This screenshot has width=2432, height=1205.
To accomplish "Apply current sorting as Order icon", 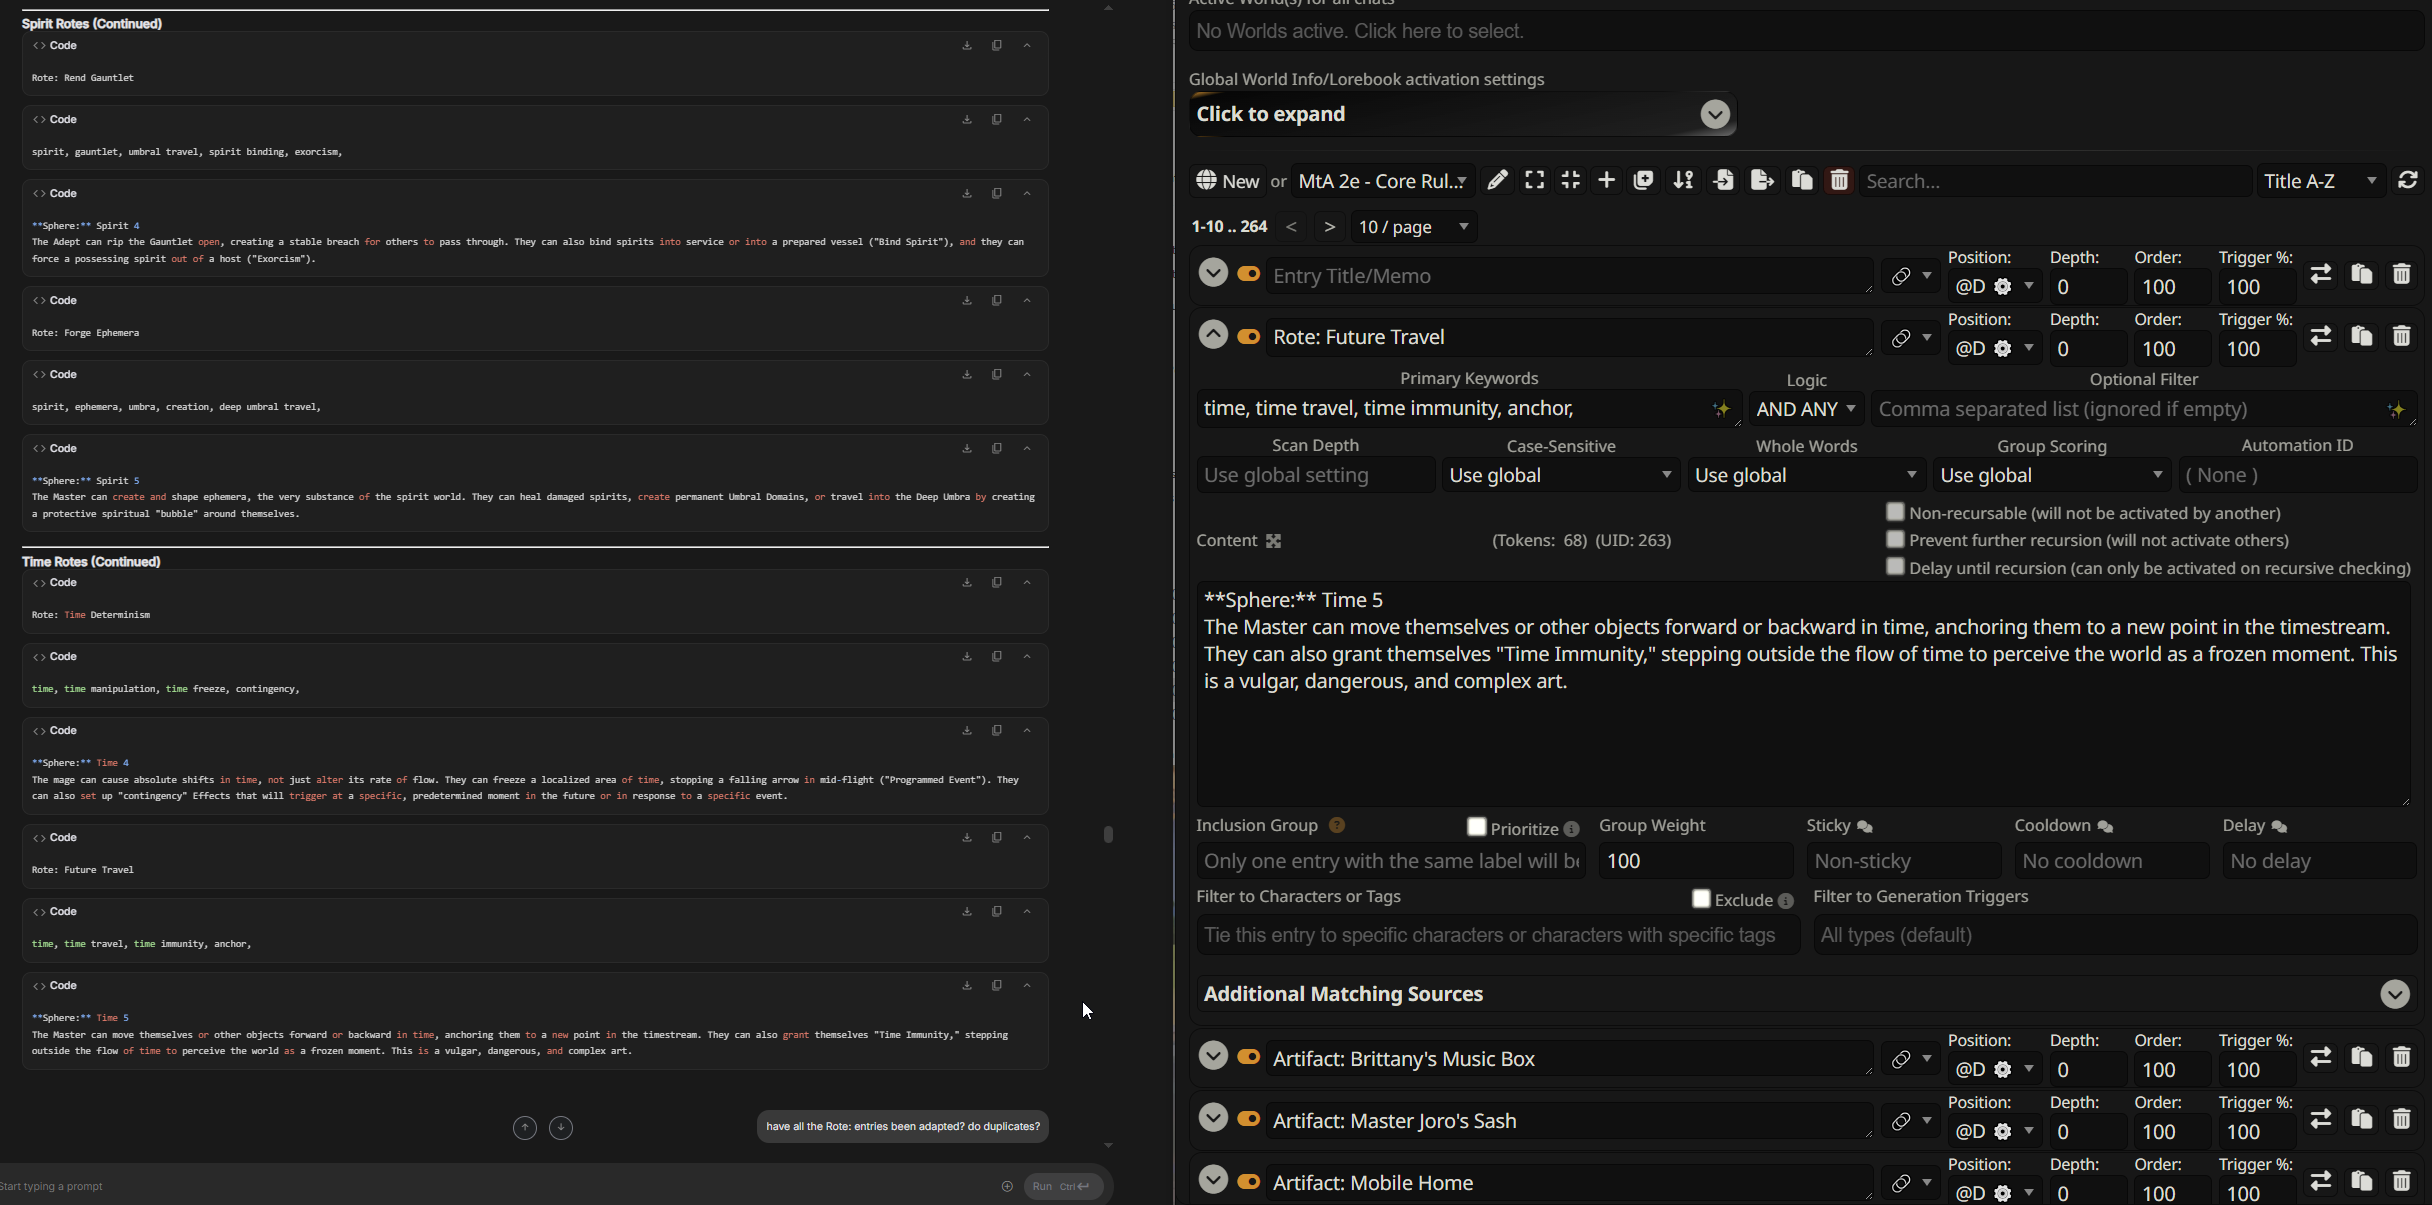I will (x=1684, y=180).
